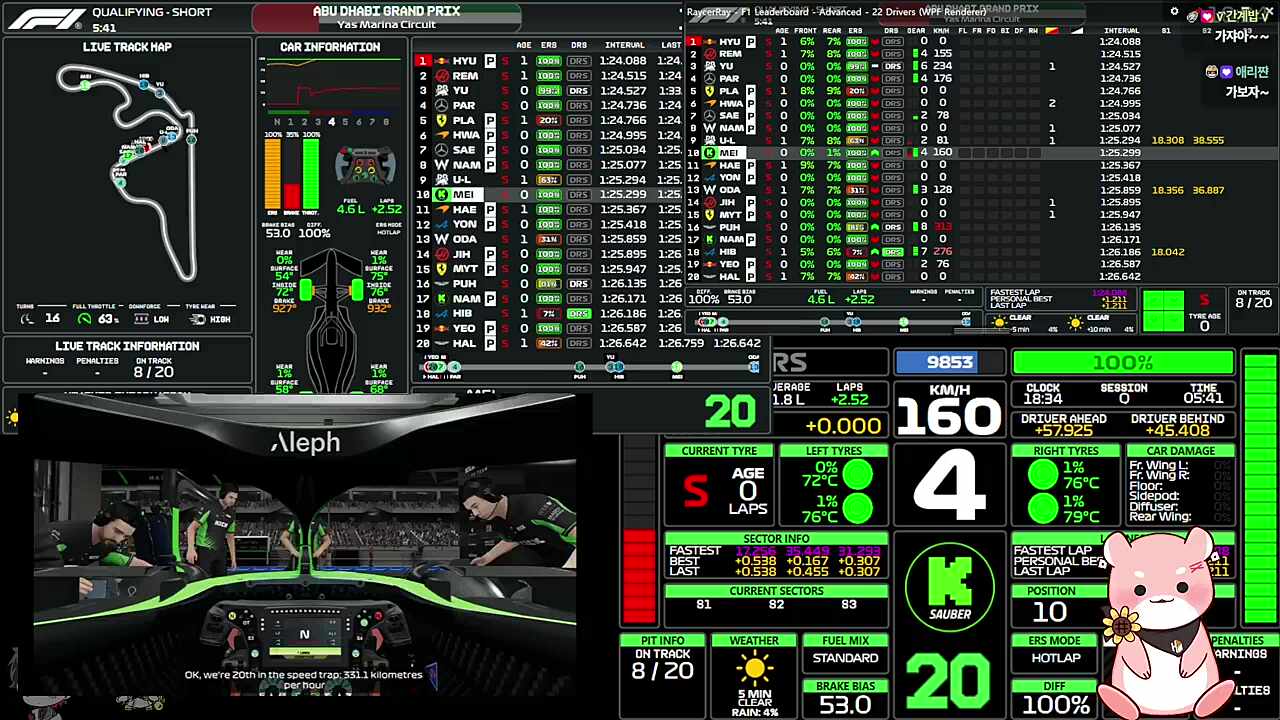1280x720 pixels.
Task: Click the sun weather icon in Weather panel
Action: [753, 668]
